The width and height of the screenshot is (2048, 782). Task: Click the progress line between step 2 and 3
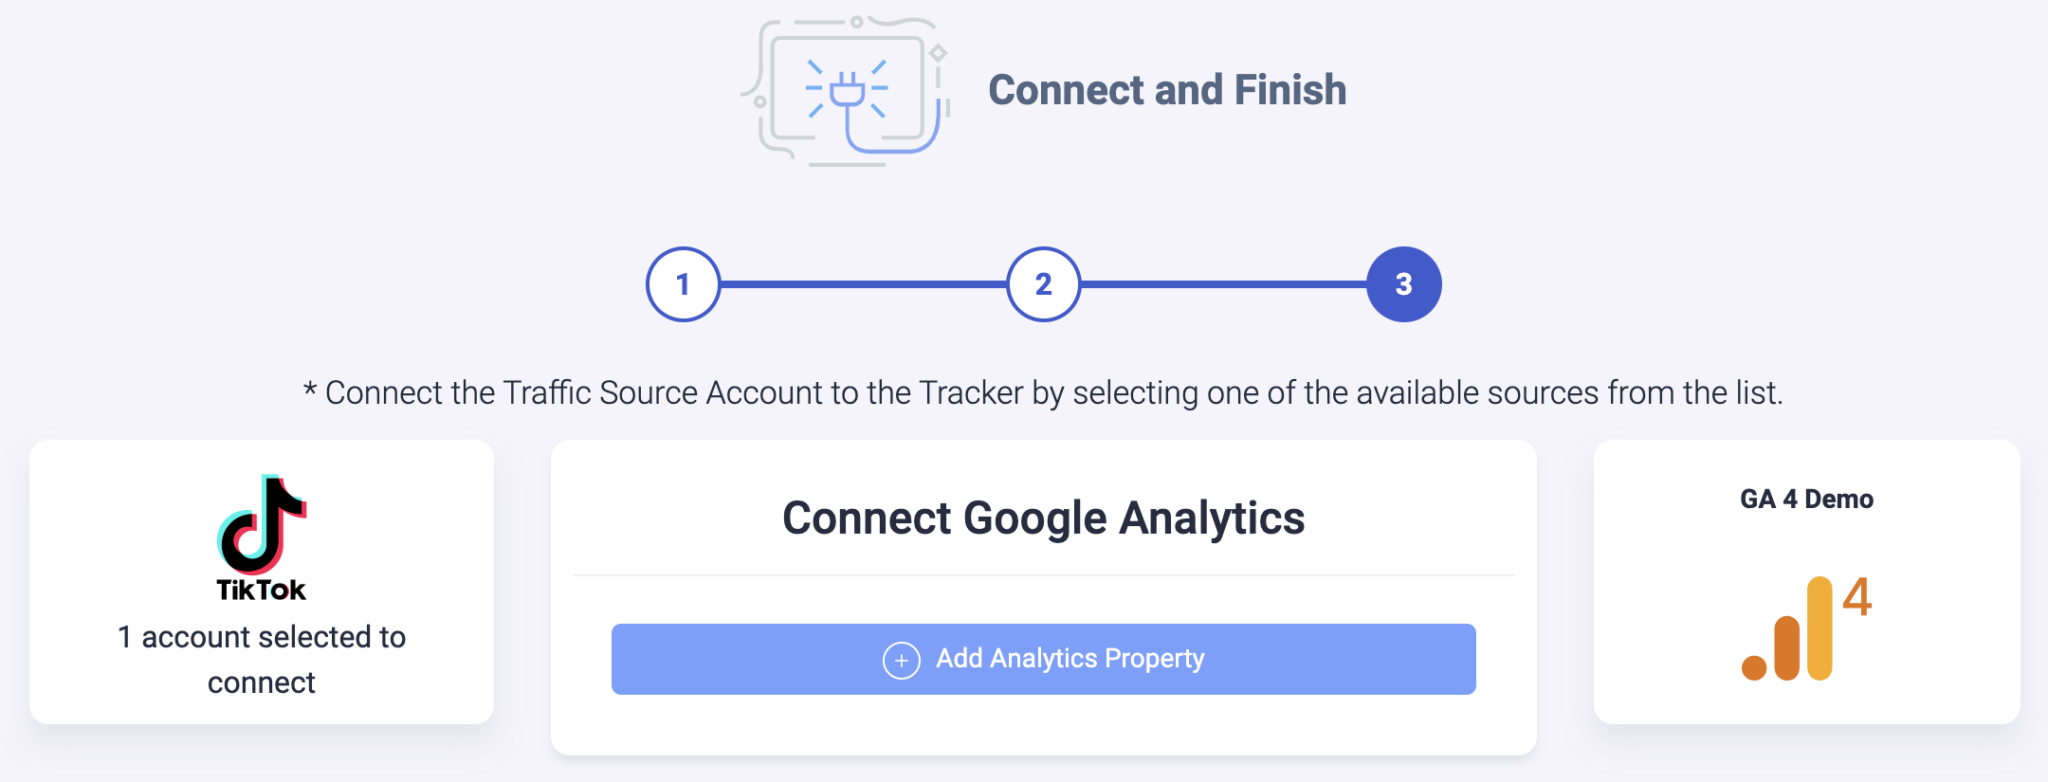[1225, 284]
